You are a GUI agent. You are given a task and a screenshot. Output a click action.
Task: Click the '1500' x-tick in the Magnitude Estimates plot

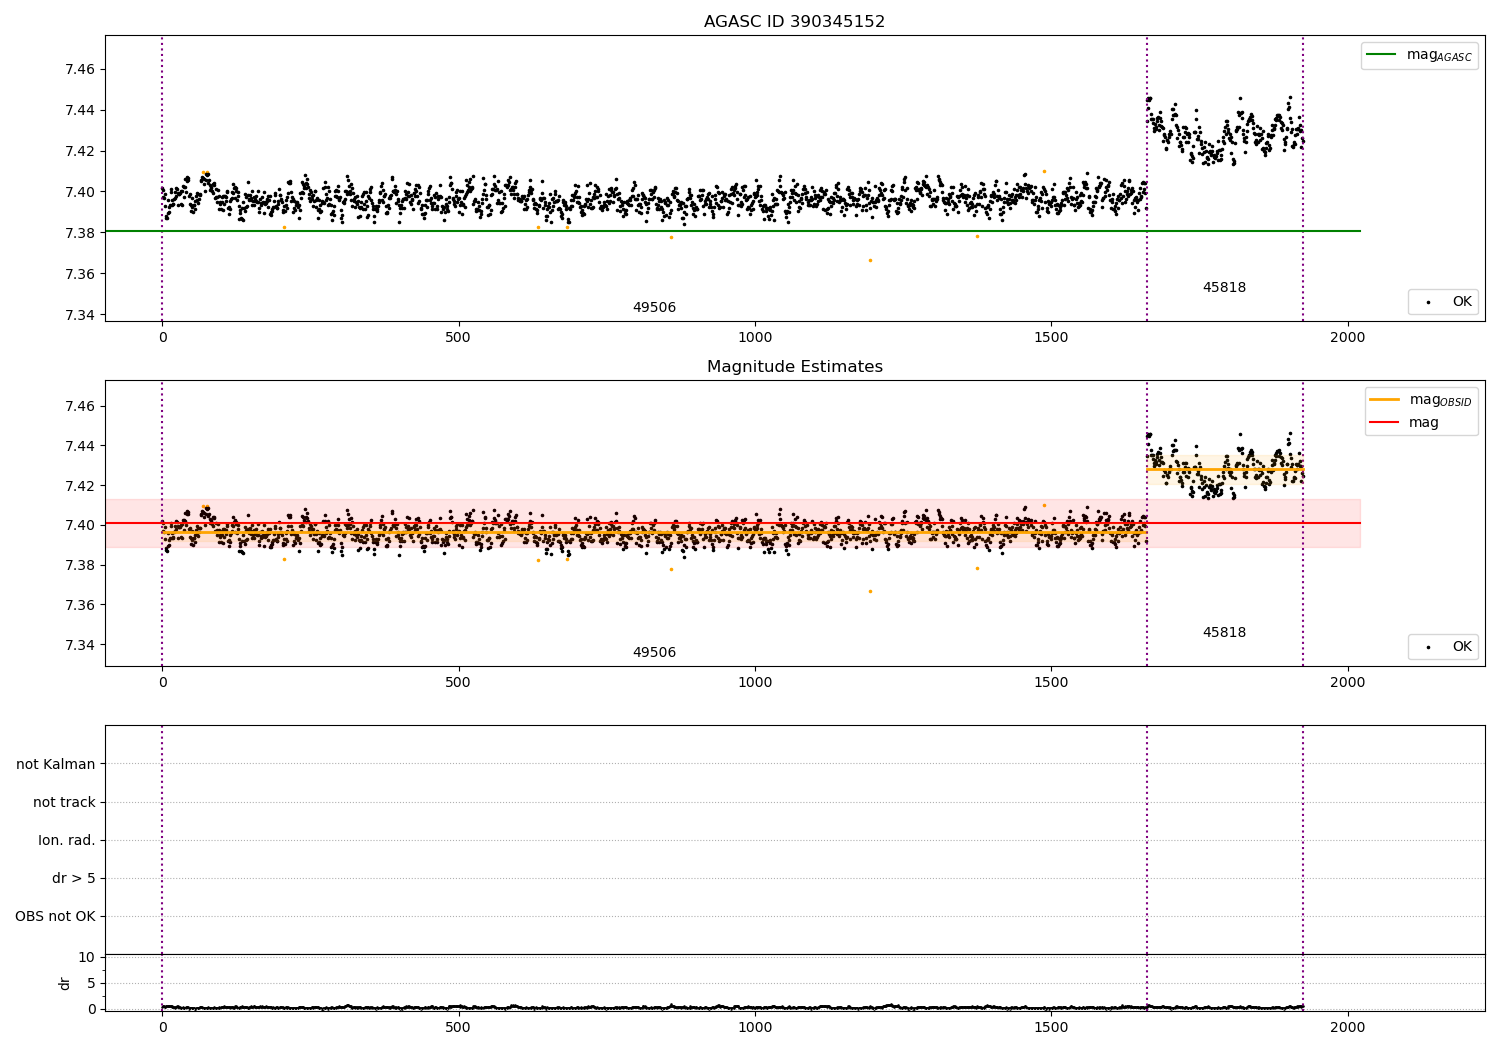coord(1051,683)
